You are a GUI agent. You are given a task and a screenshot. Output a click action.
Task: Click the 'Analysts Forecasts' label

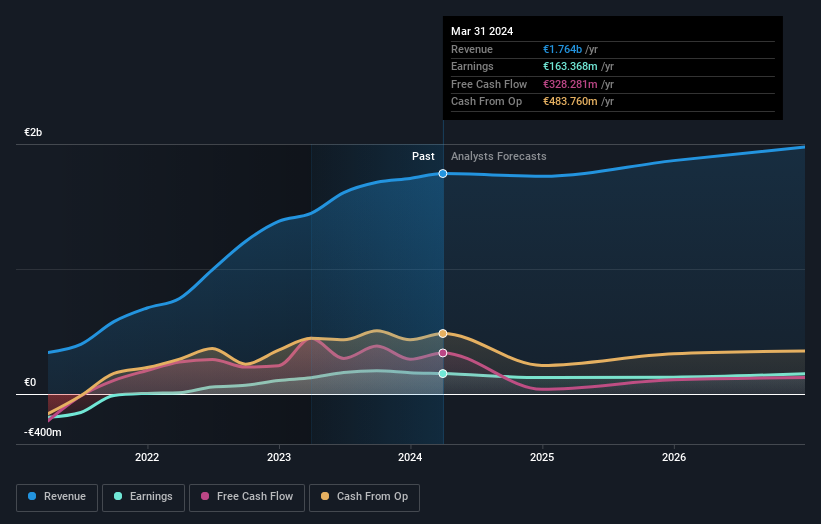click(498, 156)
